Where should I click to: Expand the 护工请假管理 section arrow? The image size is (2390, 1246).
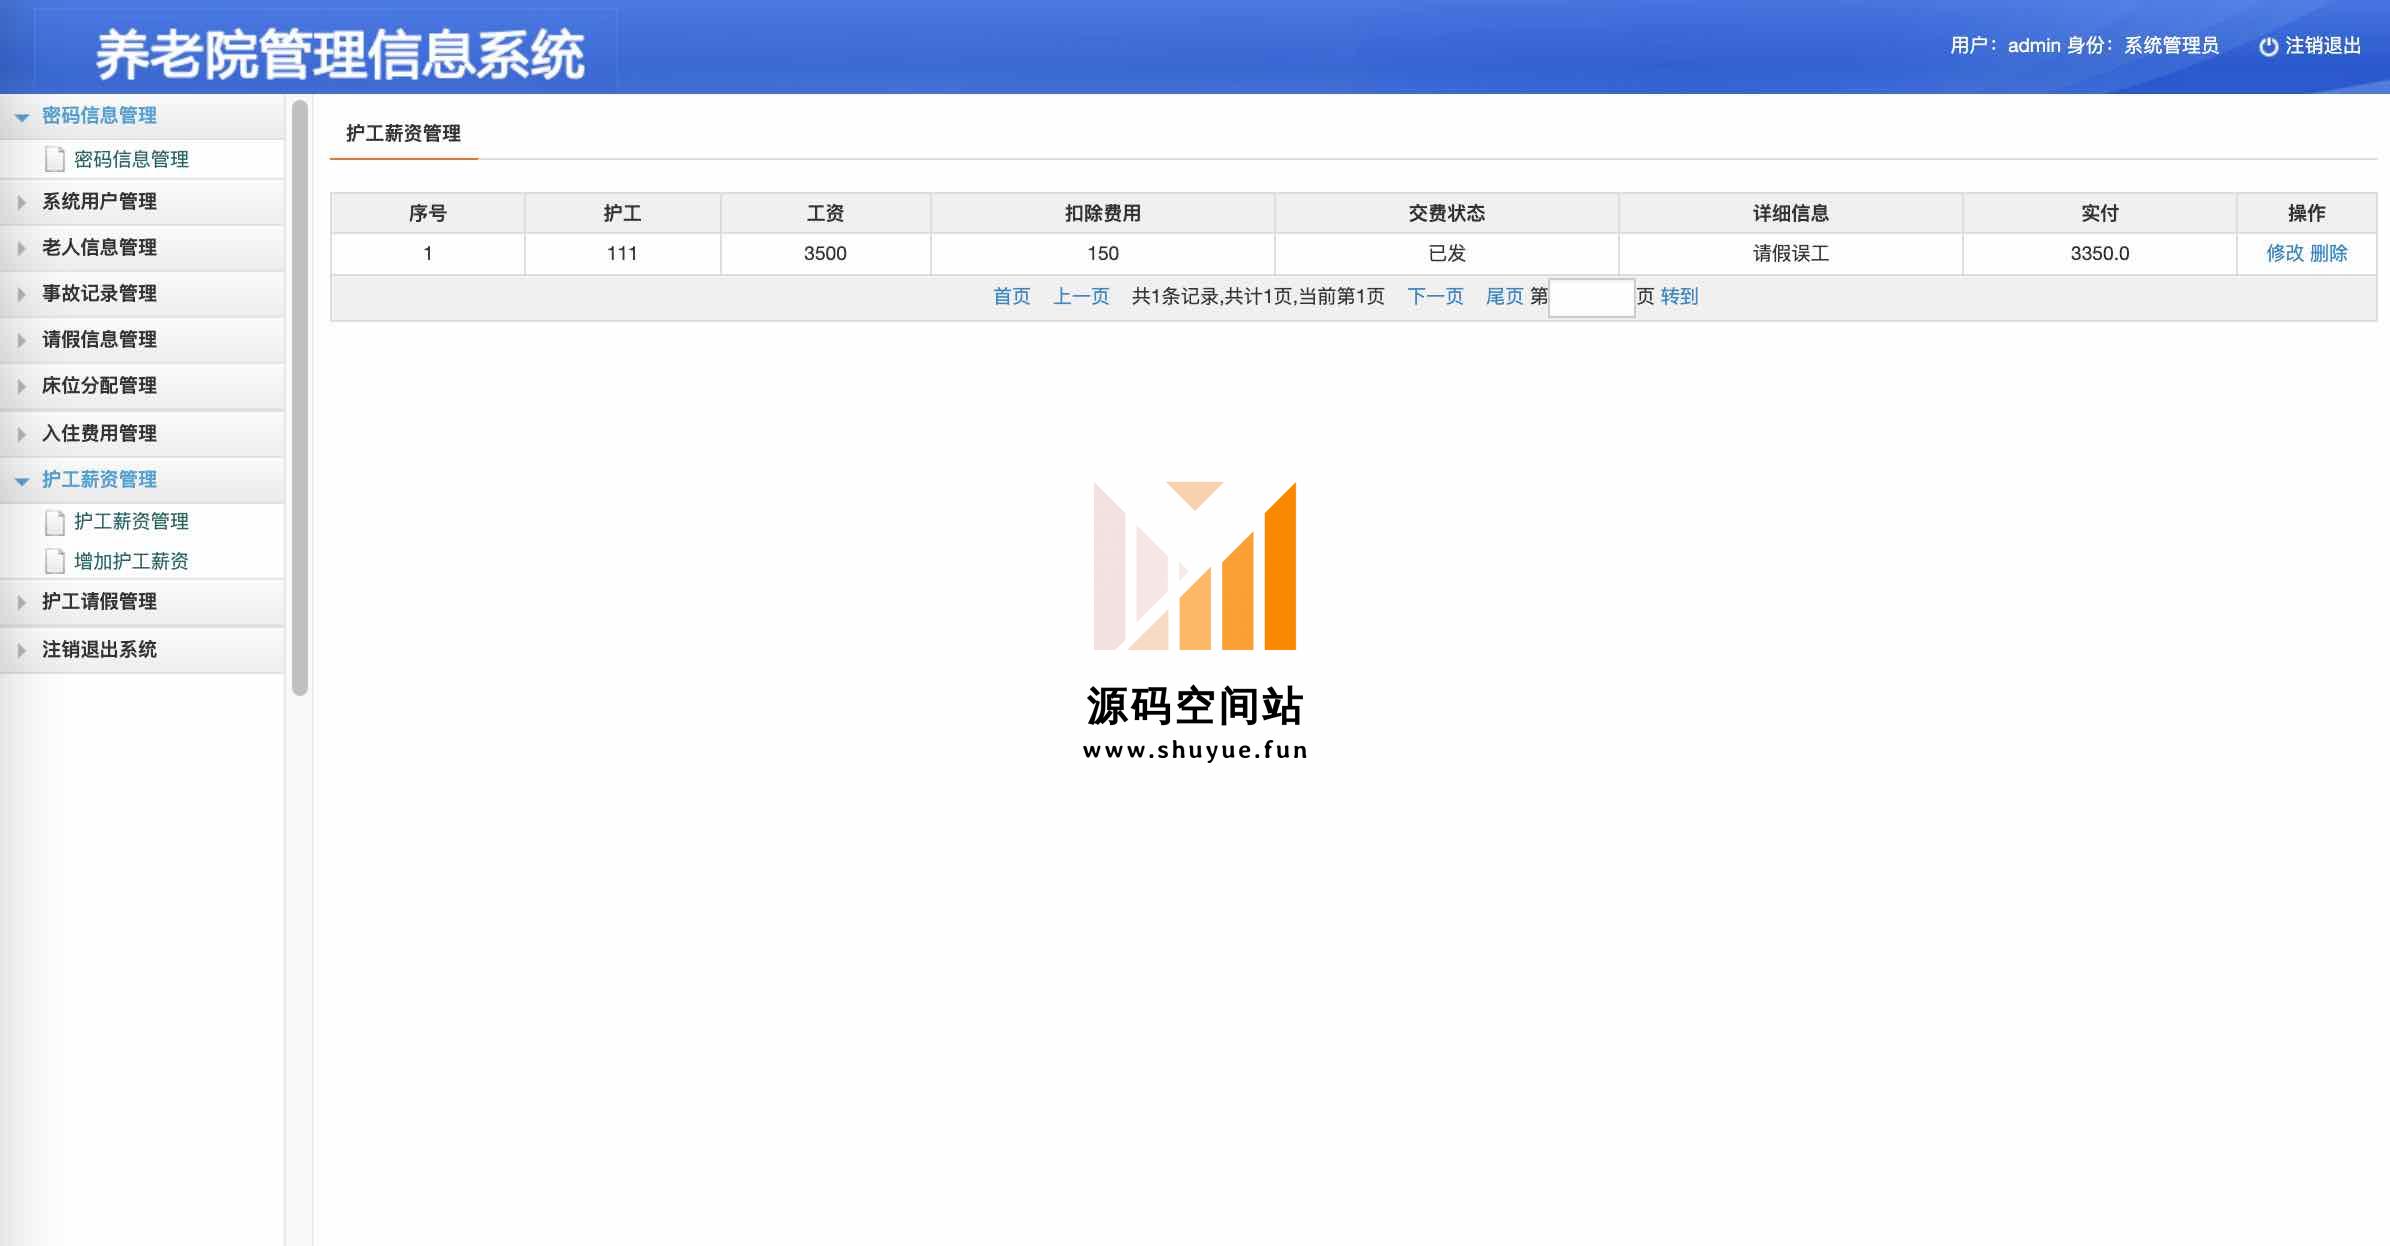(x=21, y=602)
